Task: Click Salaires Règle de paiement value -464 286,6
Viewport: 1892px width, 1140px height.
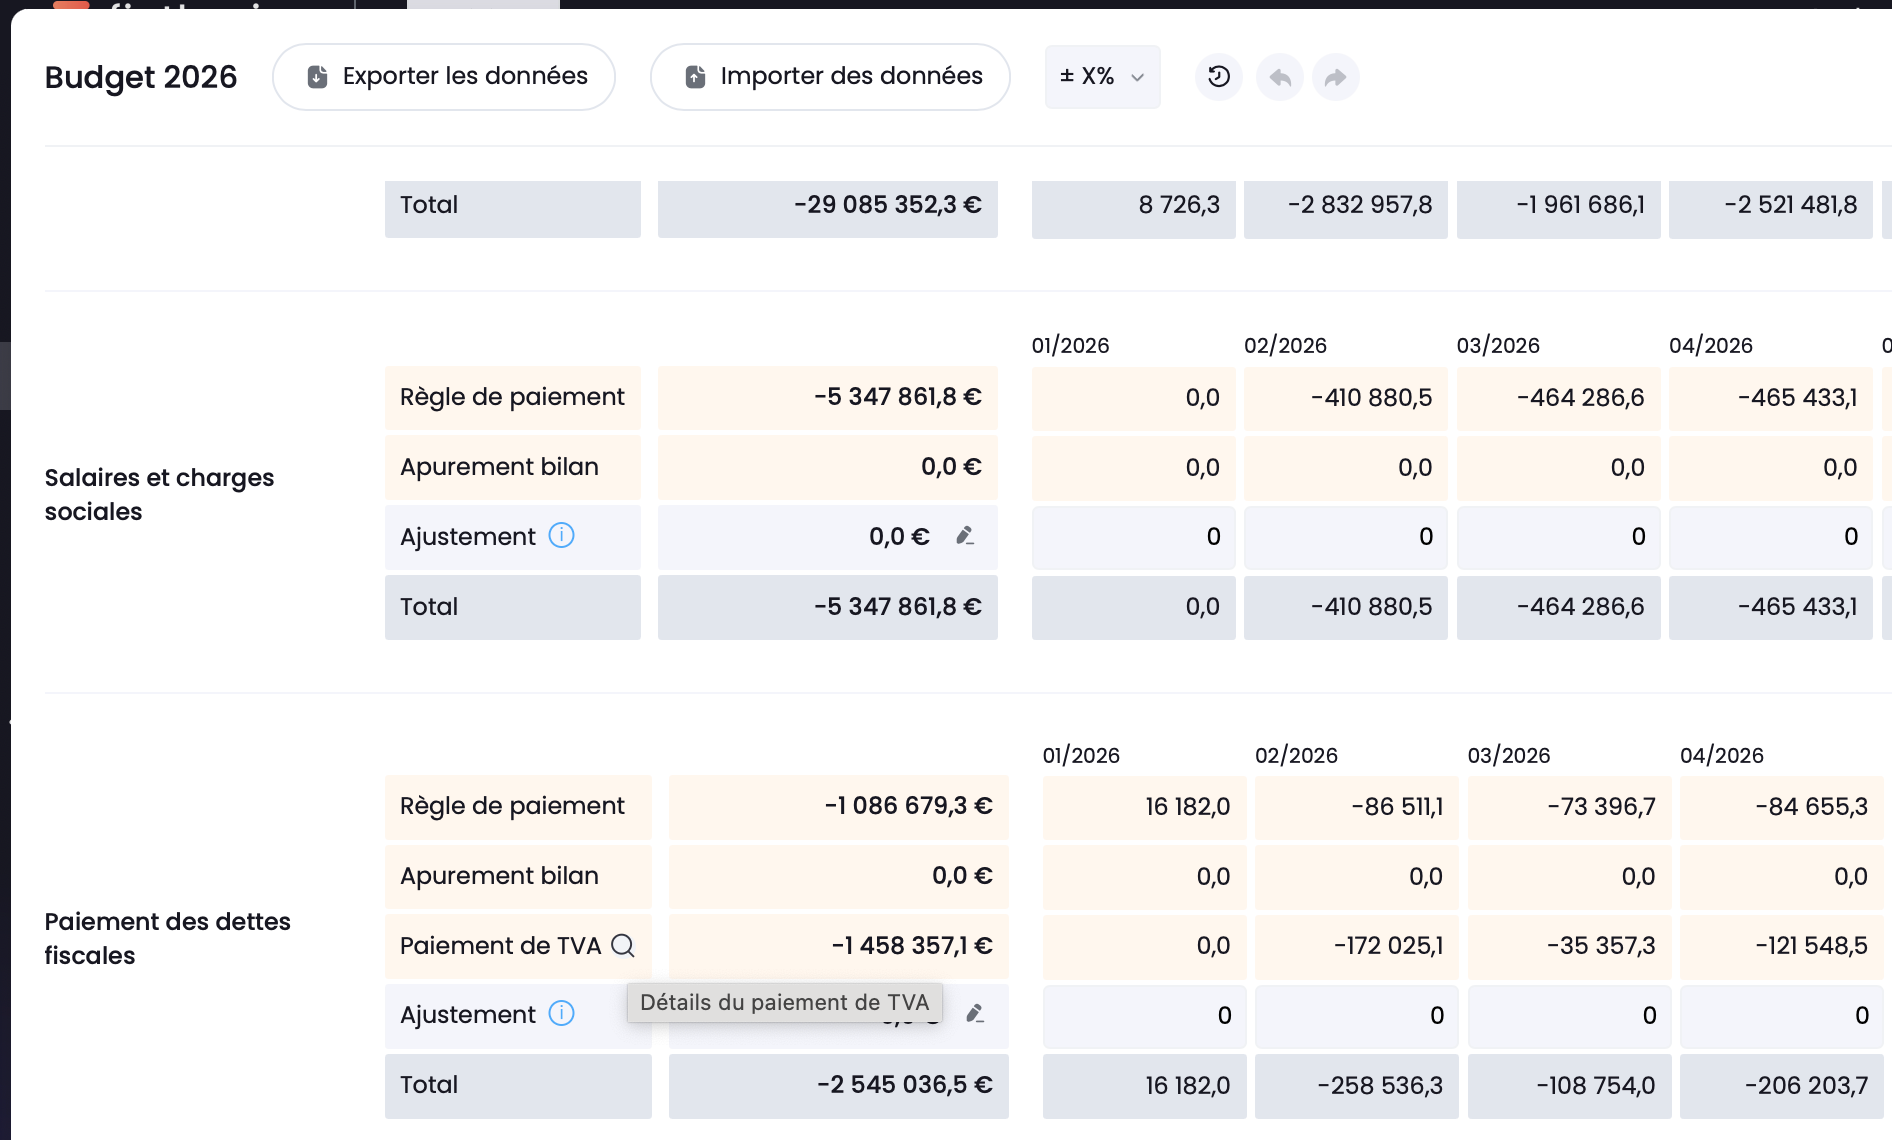Action: (x=1559, y=398)
